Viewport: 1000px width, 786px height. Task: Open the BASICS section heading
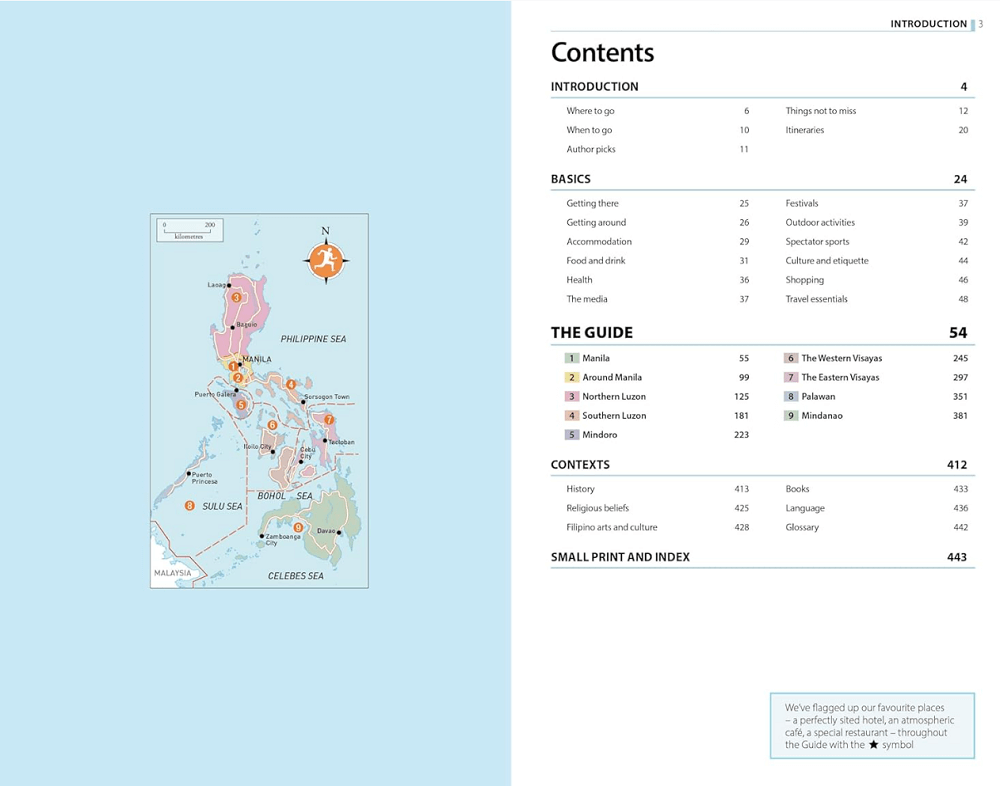click(570, 180)
